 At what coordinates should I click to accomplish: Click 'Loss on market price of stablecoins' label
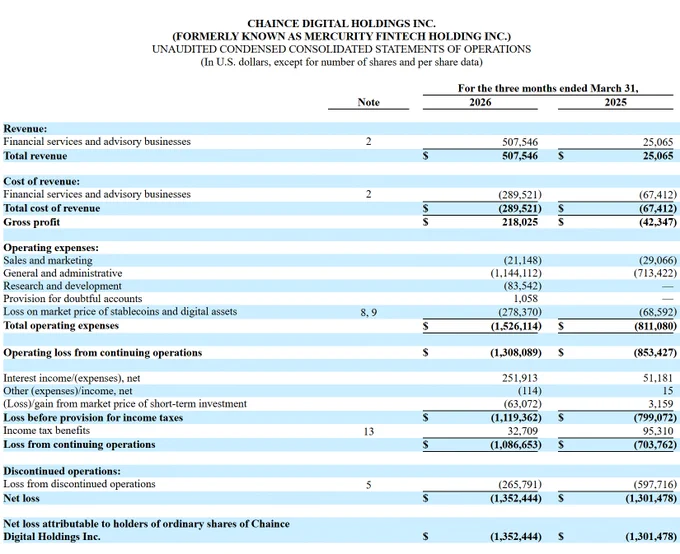pyautogui.click(x=120, y=311)
